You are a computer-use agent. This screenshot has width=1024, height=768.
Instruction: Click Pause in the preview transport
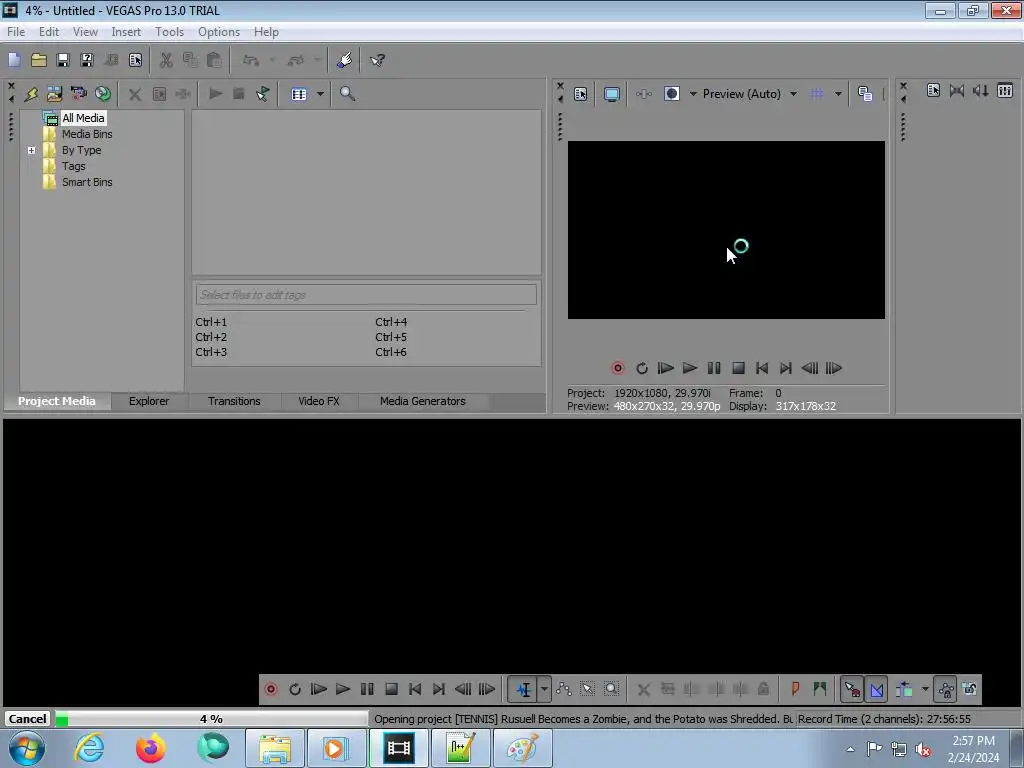[x=714, y=368]
